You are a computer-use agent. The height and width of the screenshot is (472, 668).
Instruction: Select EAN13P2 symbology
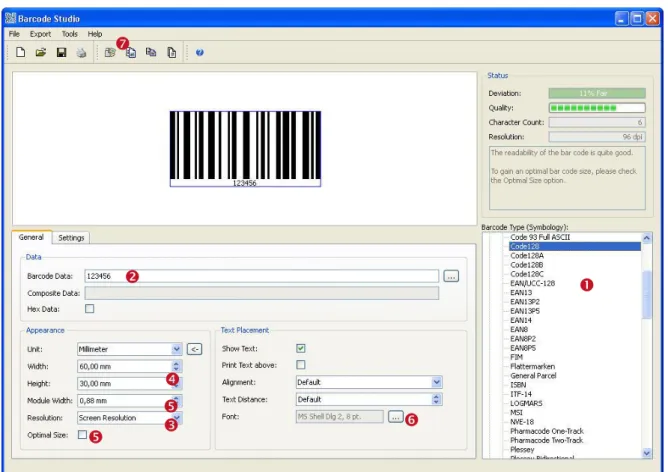pos(525,302)
